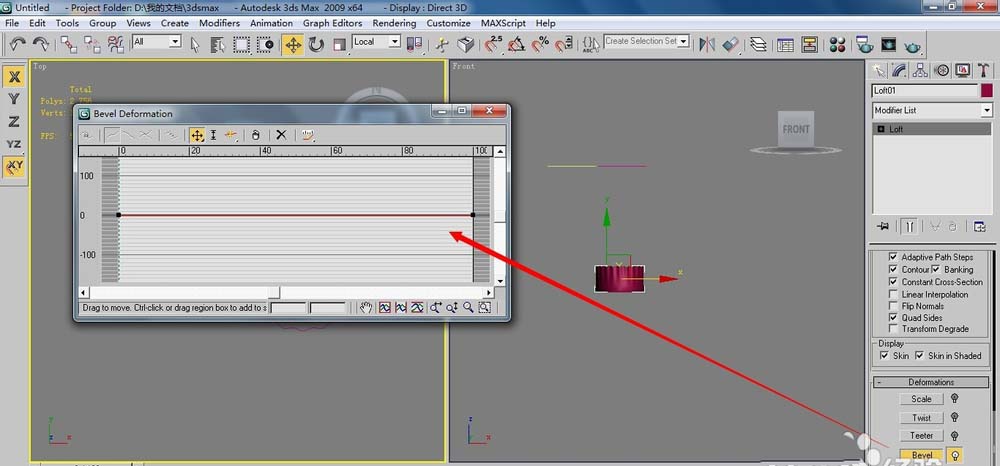This screenshot has height=466, width=1000.
Task: Open Render Setup teapot icon
Action: tap(865, 45)
